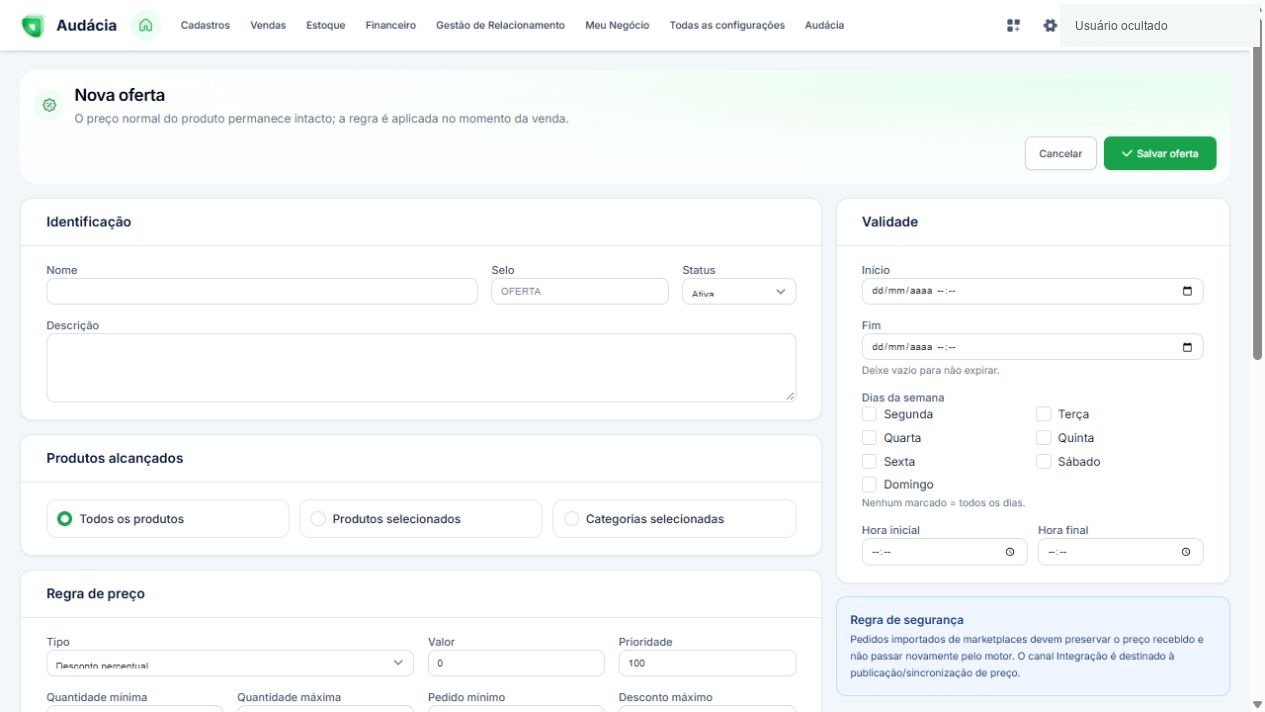Click the Prioridade input field
The image size is (1265, 712).
tap(707, 663)
